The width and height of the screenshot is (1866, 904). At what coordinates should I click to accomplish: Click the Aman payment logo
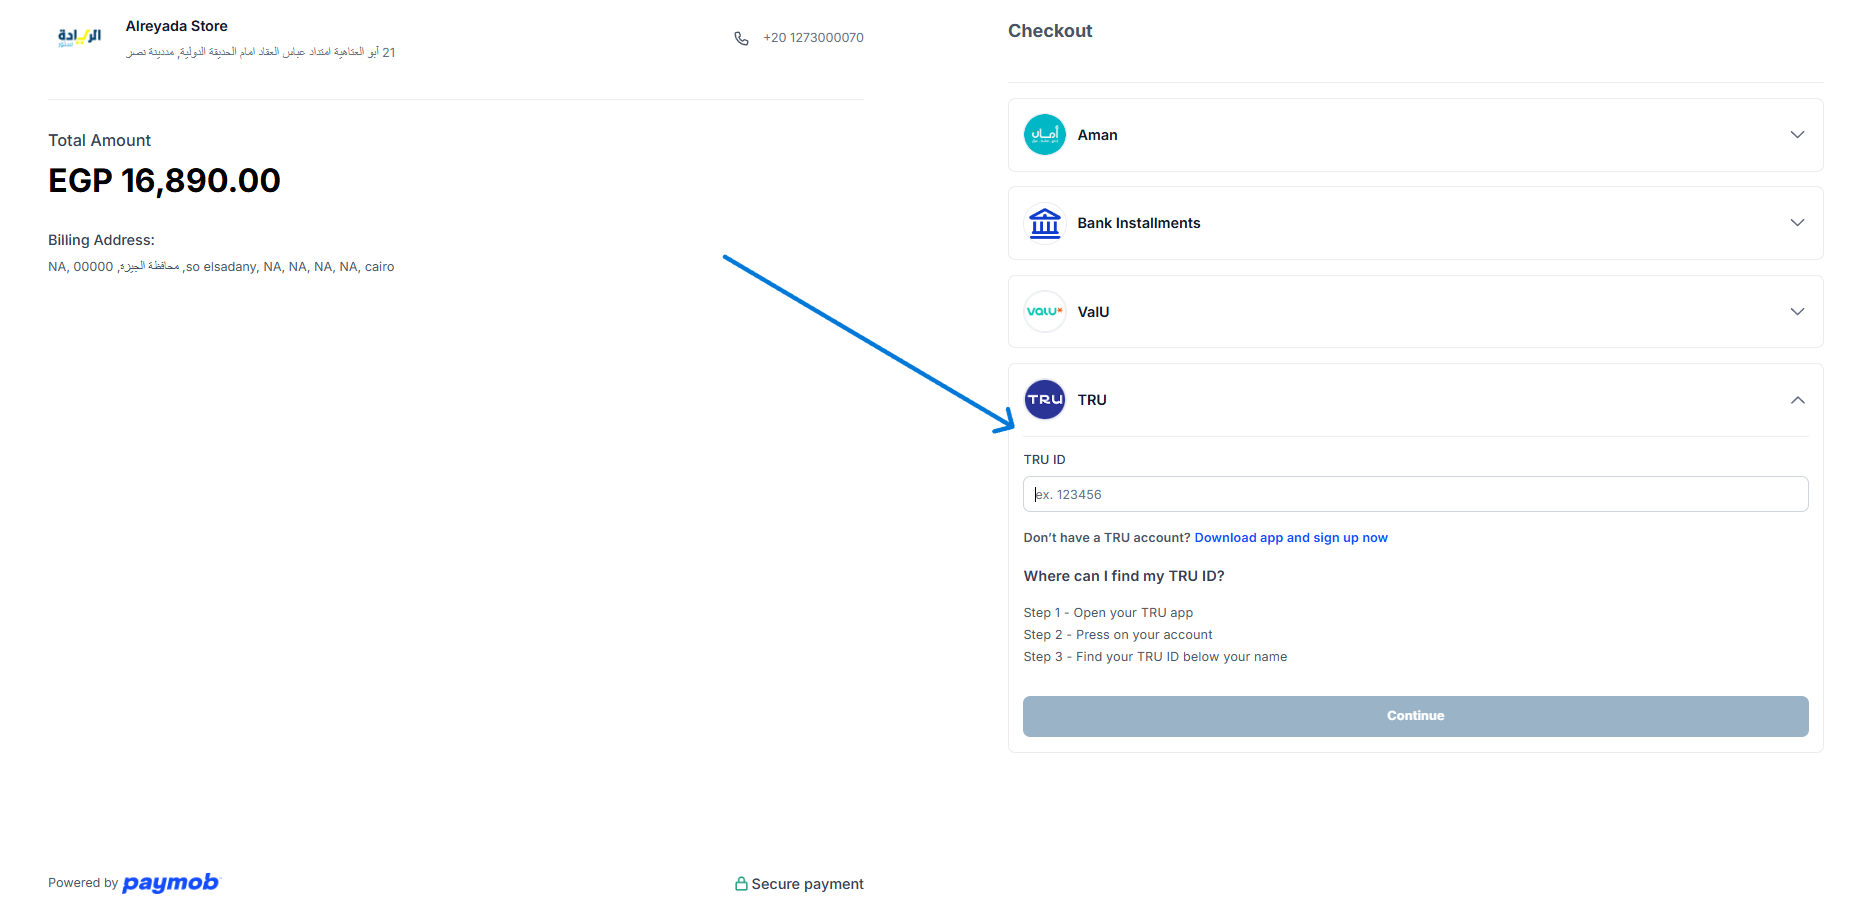coord(1044,135)
